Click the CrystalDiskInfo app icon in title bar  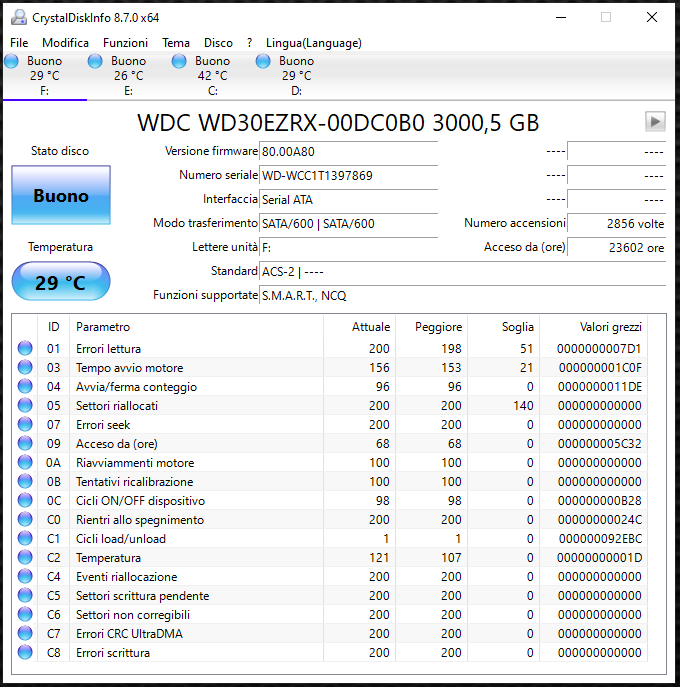19,18
